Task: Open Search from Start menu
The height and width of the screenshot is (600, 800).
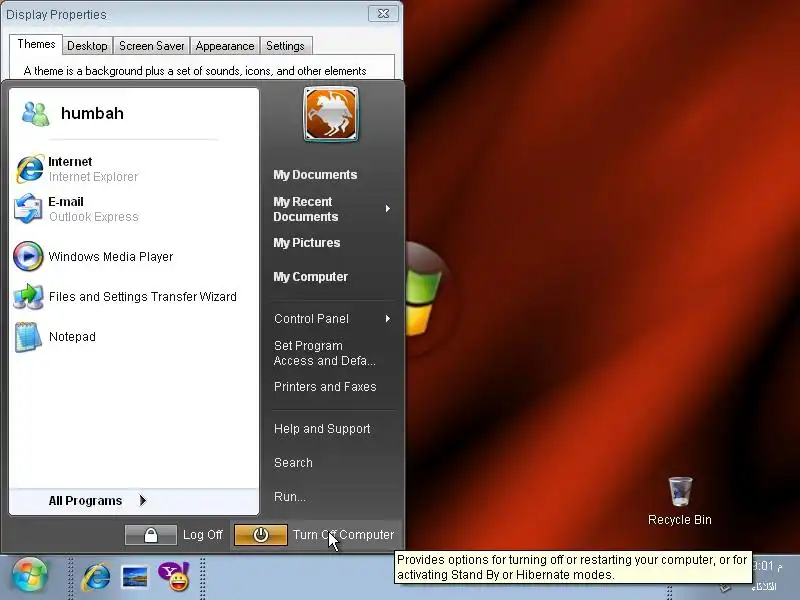Action: pyautogui.click(x=293, y=463)
